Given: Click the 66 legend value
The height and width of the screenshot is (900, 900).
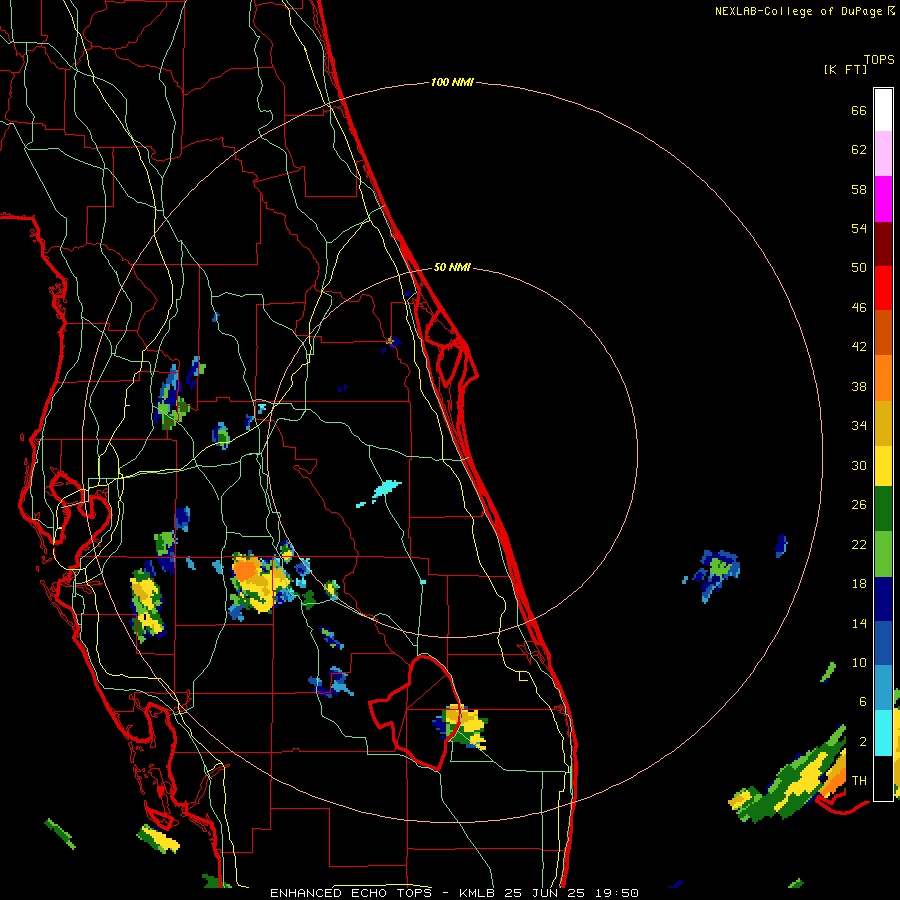Looking at the screenshot, I should (x=859, y=110).
